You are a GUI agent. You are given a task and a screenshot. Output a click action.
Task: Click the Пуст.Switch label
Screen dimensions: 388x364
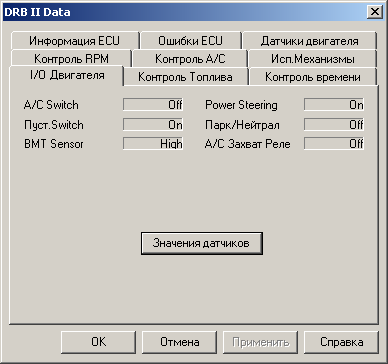(54, 125)
